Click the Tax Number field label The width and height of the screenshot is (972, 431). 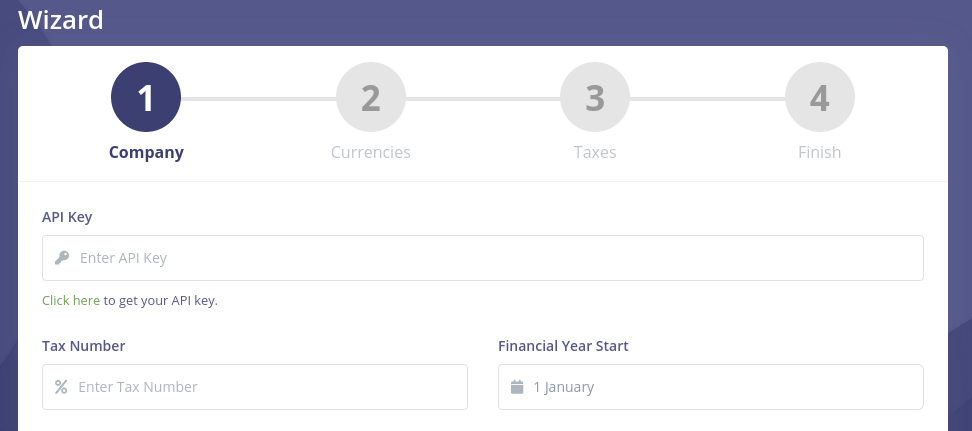tap(83, 346)
